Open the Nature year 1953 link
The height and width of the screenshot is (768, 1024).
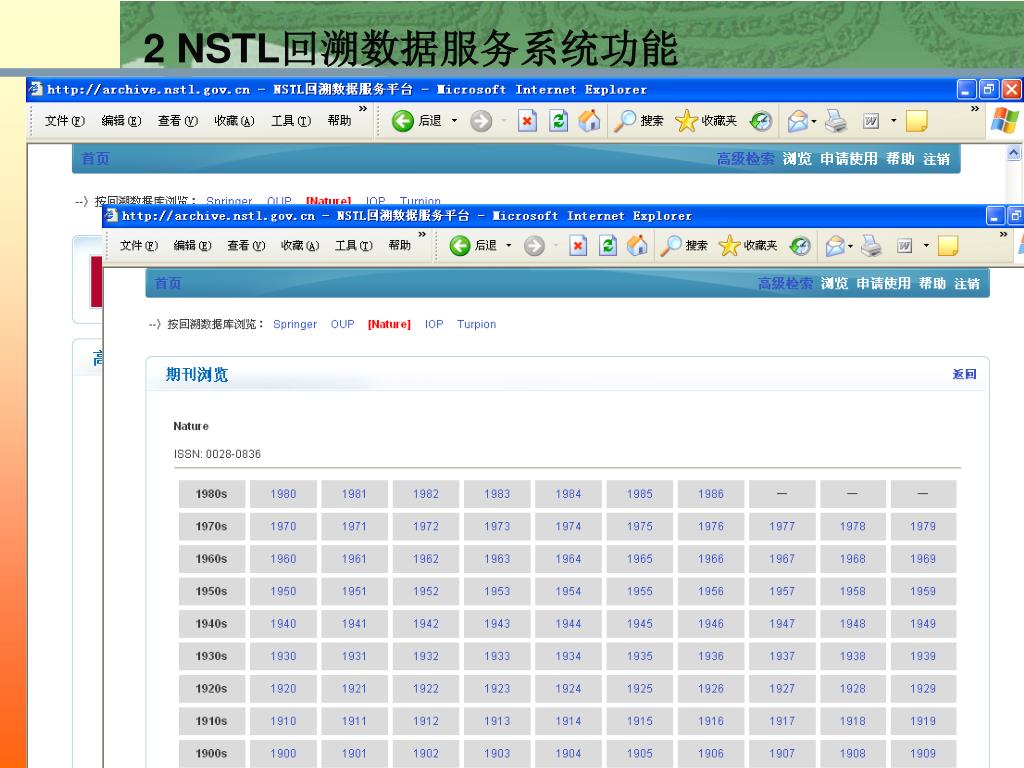coord(497,592)
